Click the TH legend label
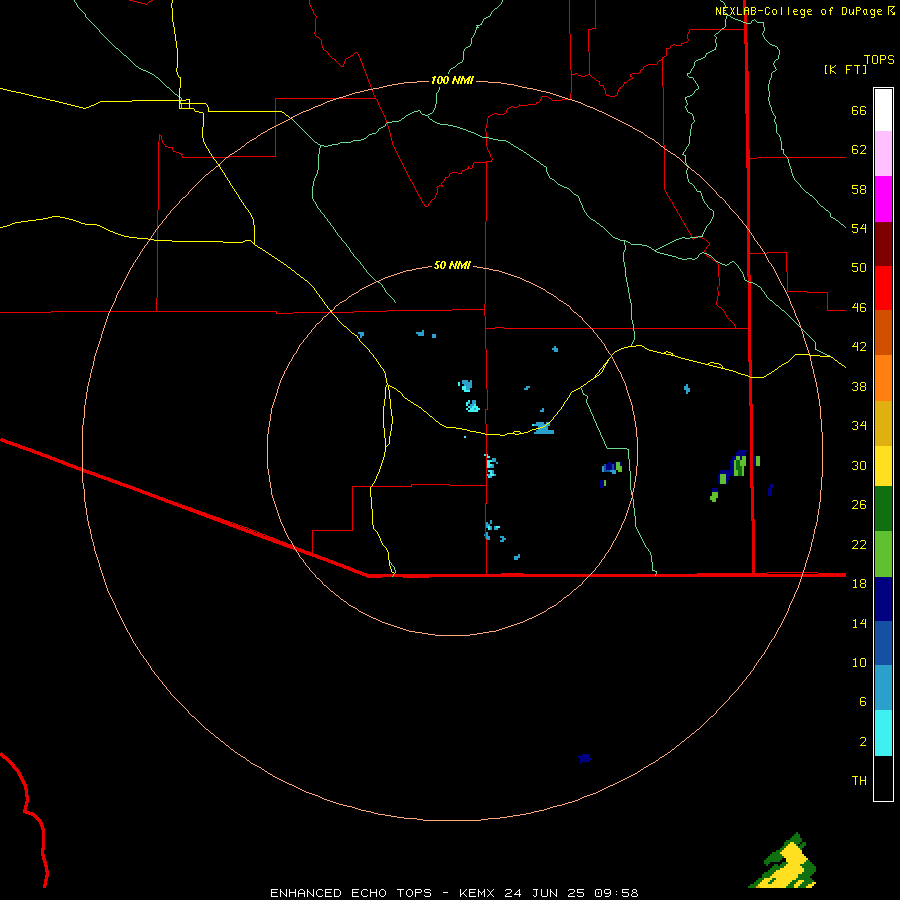The height and width of the screenshot is (900, 900). click(859, 781)
